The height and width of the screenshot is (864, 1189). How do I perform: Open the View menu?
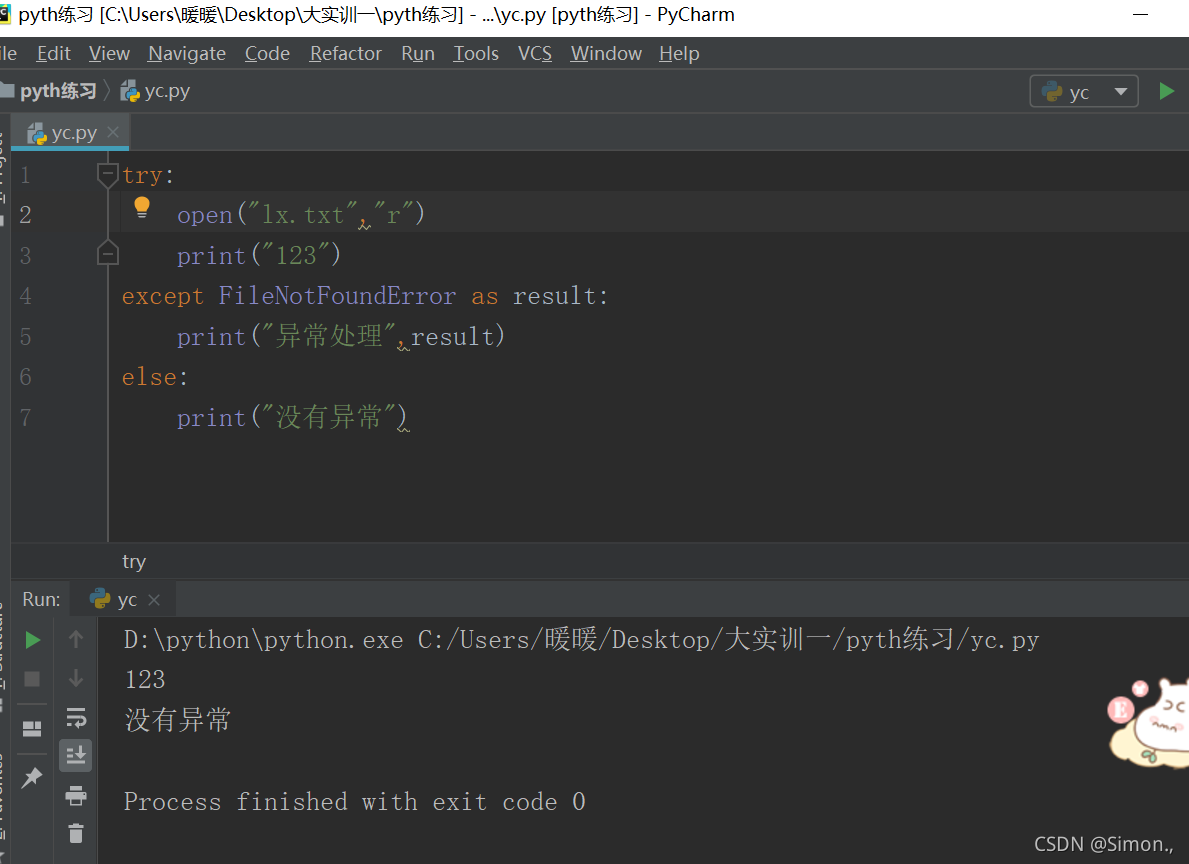click(109, 54)
